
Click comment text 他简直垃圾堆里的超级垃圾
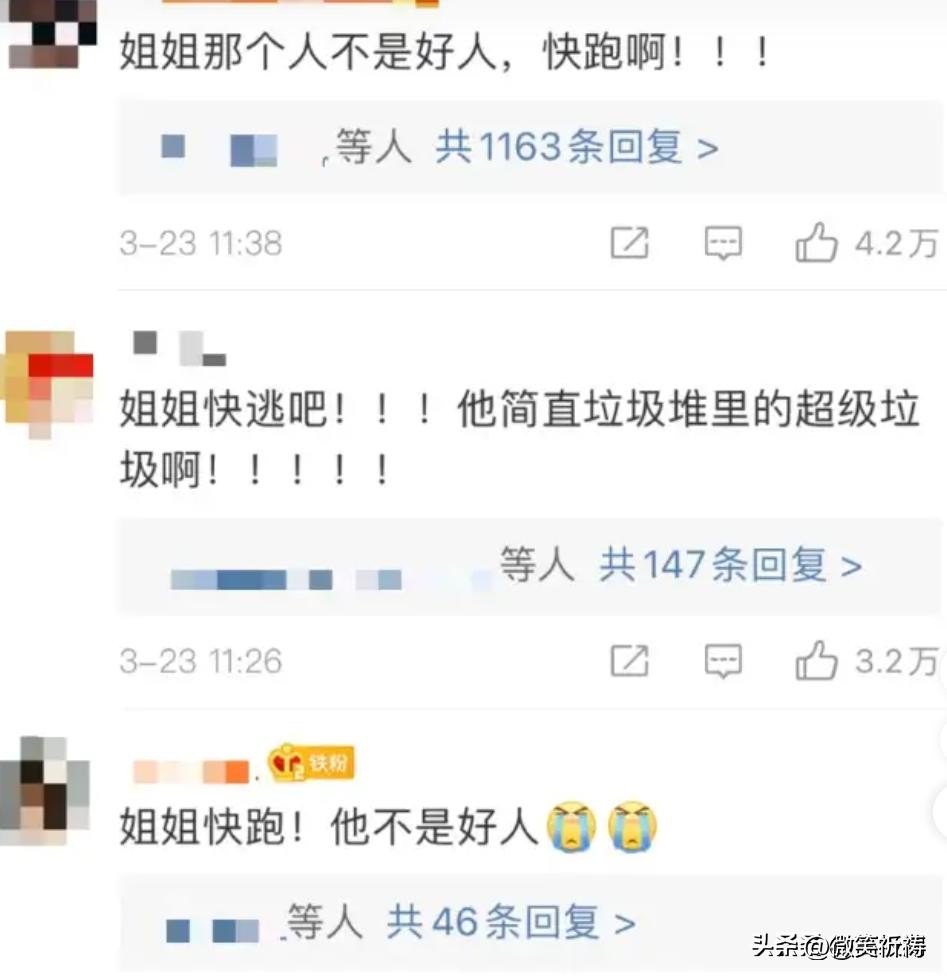(x=689, y=411)
